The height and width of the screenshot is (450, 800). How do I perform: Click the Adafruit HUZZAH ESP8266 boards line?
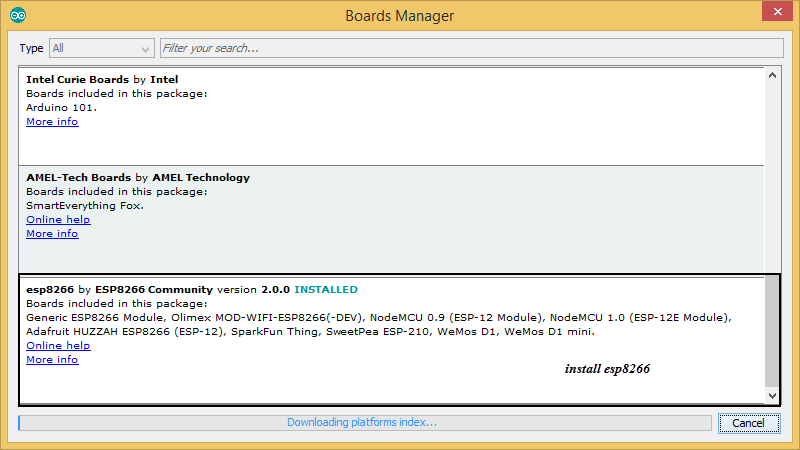(310, 332)
